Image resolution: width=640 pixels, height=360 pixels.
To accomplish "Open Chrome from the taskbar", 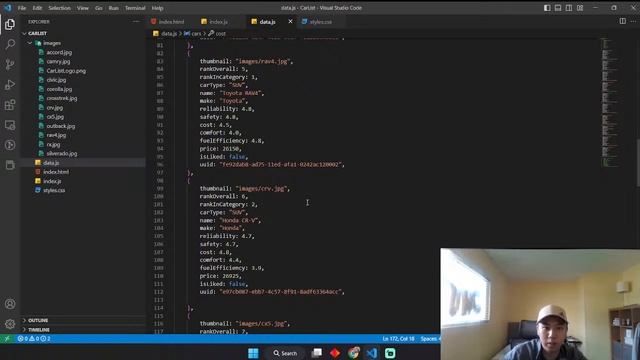I will (353, 353).
